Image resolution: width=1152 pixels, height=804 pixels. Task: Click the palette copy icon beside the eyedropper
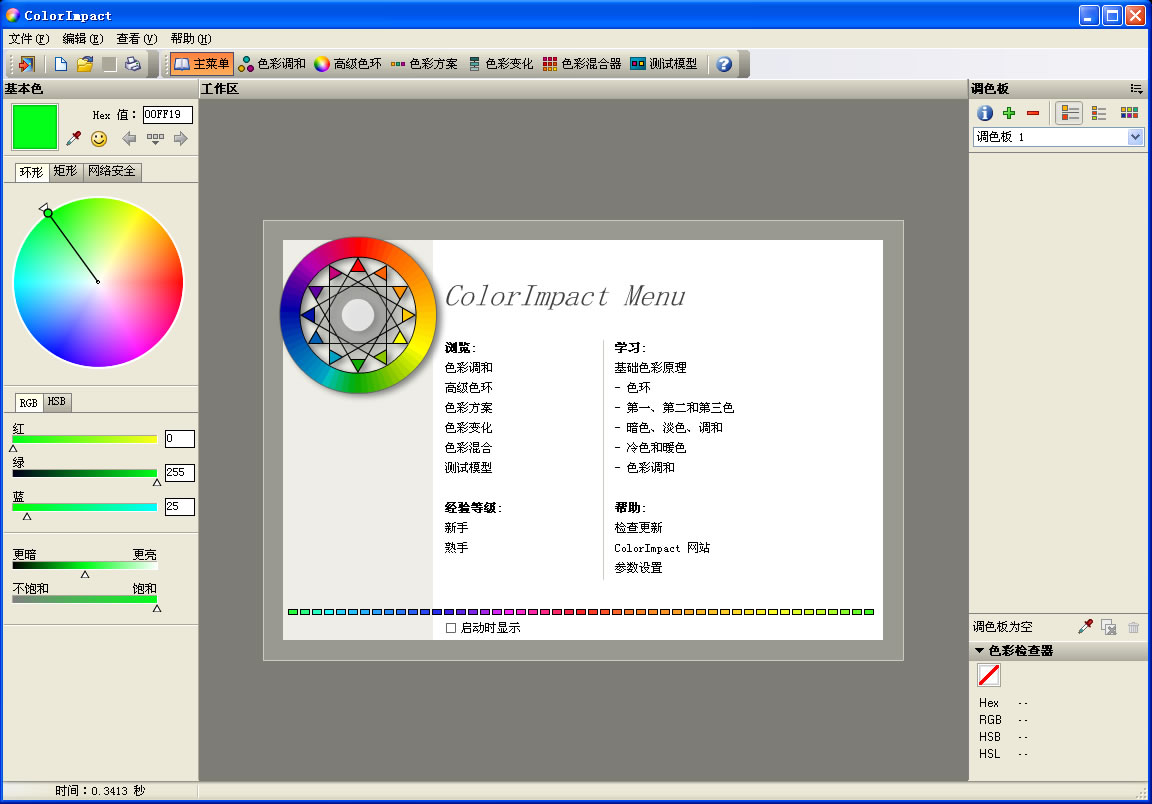[1109, 627]
